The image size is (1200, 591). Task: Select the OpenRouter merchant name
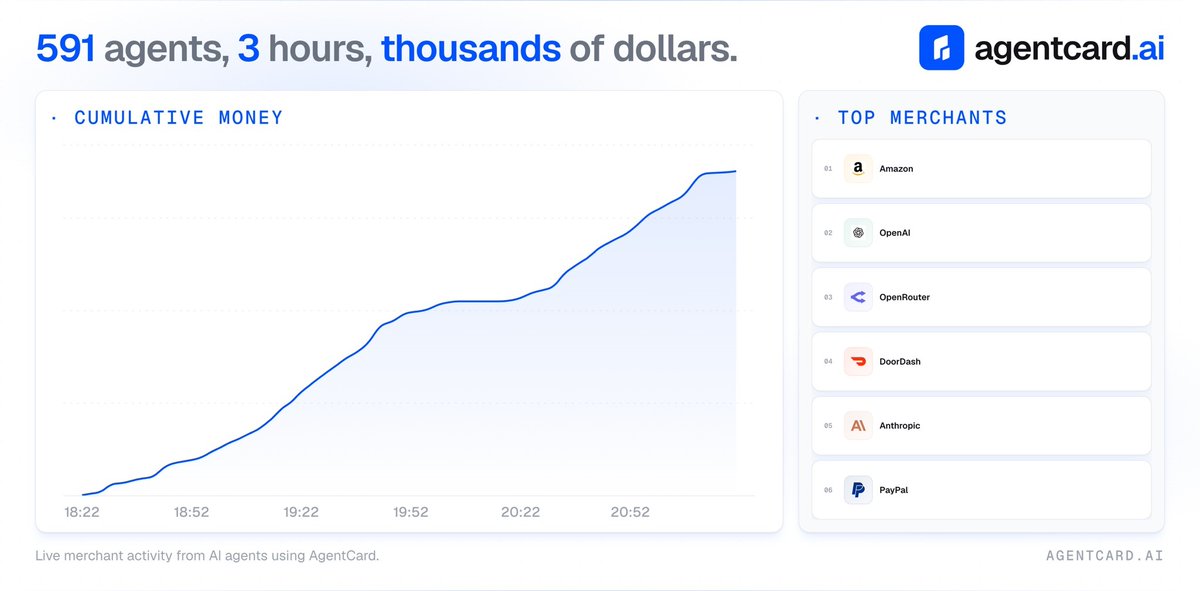[x=904, y=297]
